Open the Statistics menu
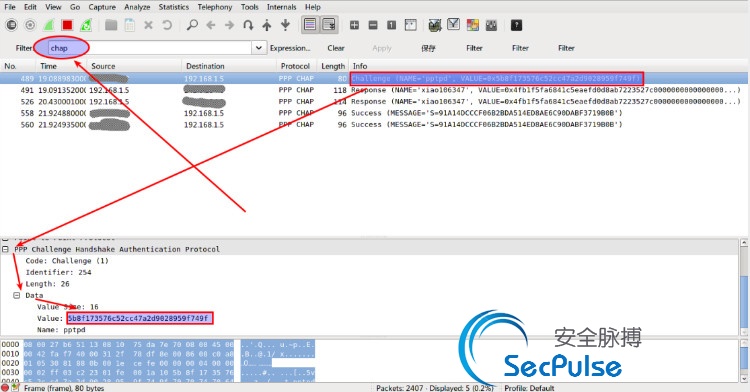Viewport: 750px width, 392px height. click(x=174, y=7)
